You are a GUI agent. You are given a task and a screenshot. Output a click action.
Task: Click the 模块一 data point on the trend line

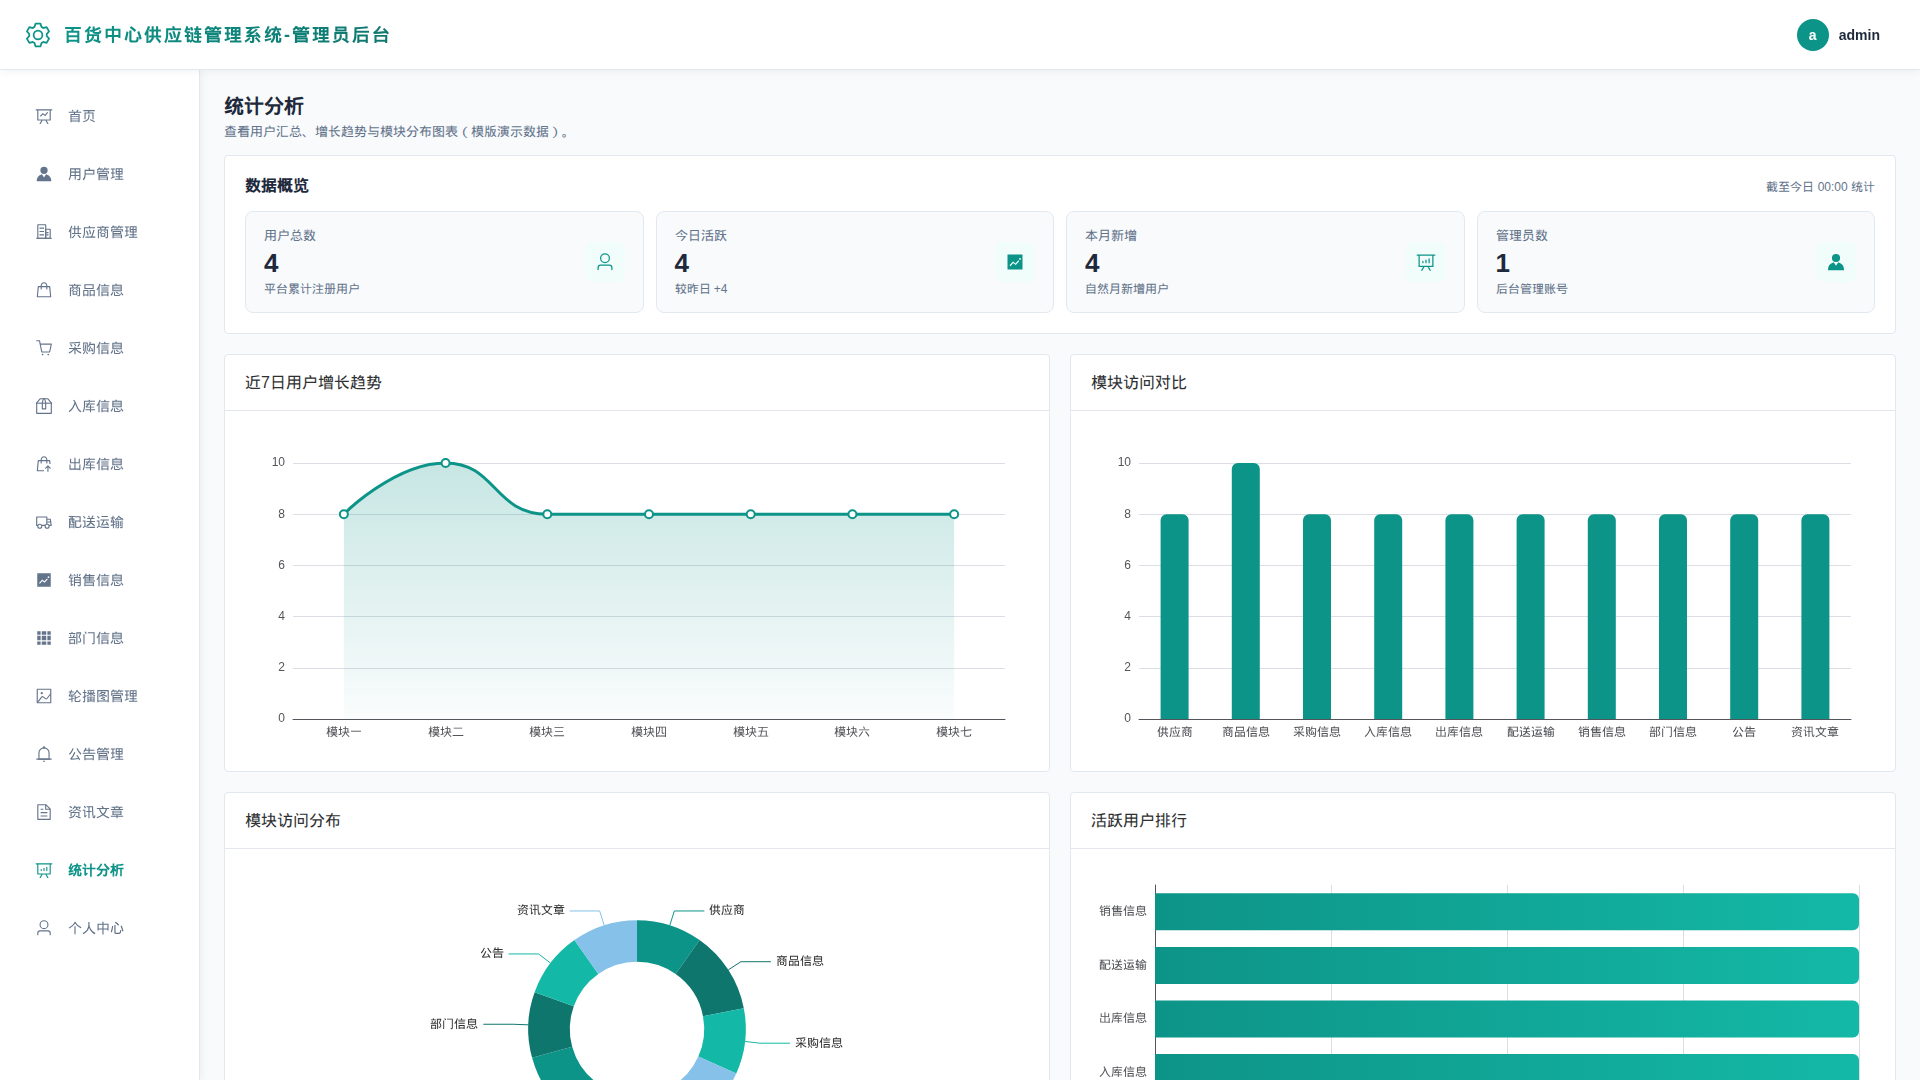tap(344, 514)
